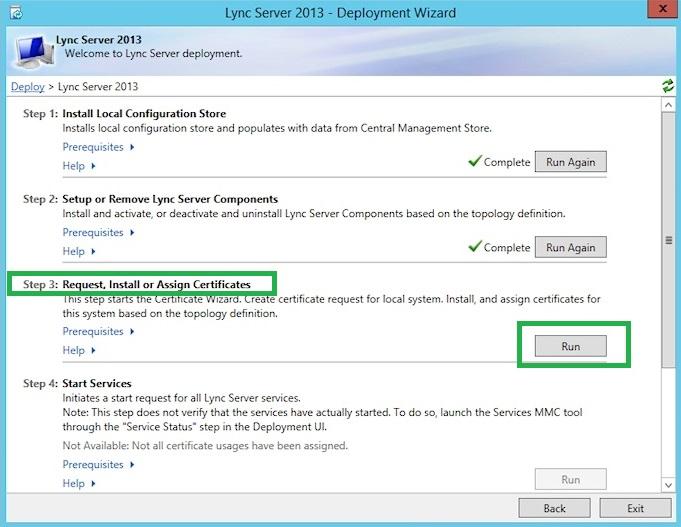Viewport: 681px width, 527px height.
Task: Click the Exit button
Action: tap(635, 508)
